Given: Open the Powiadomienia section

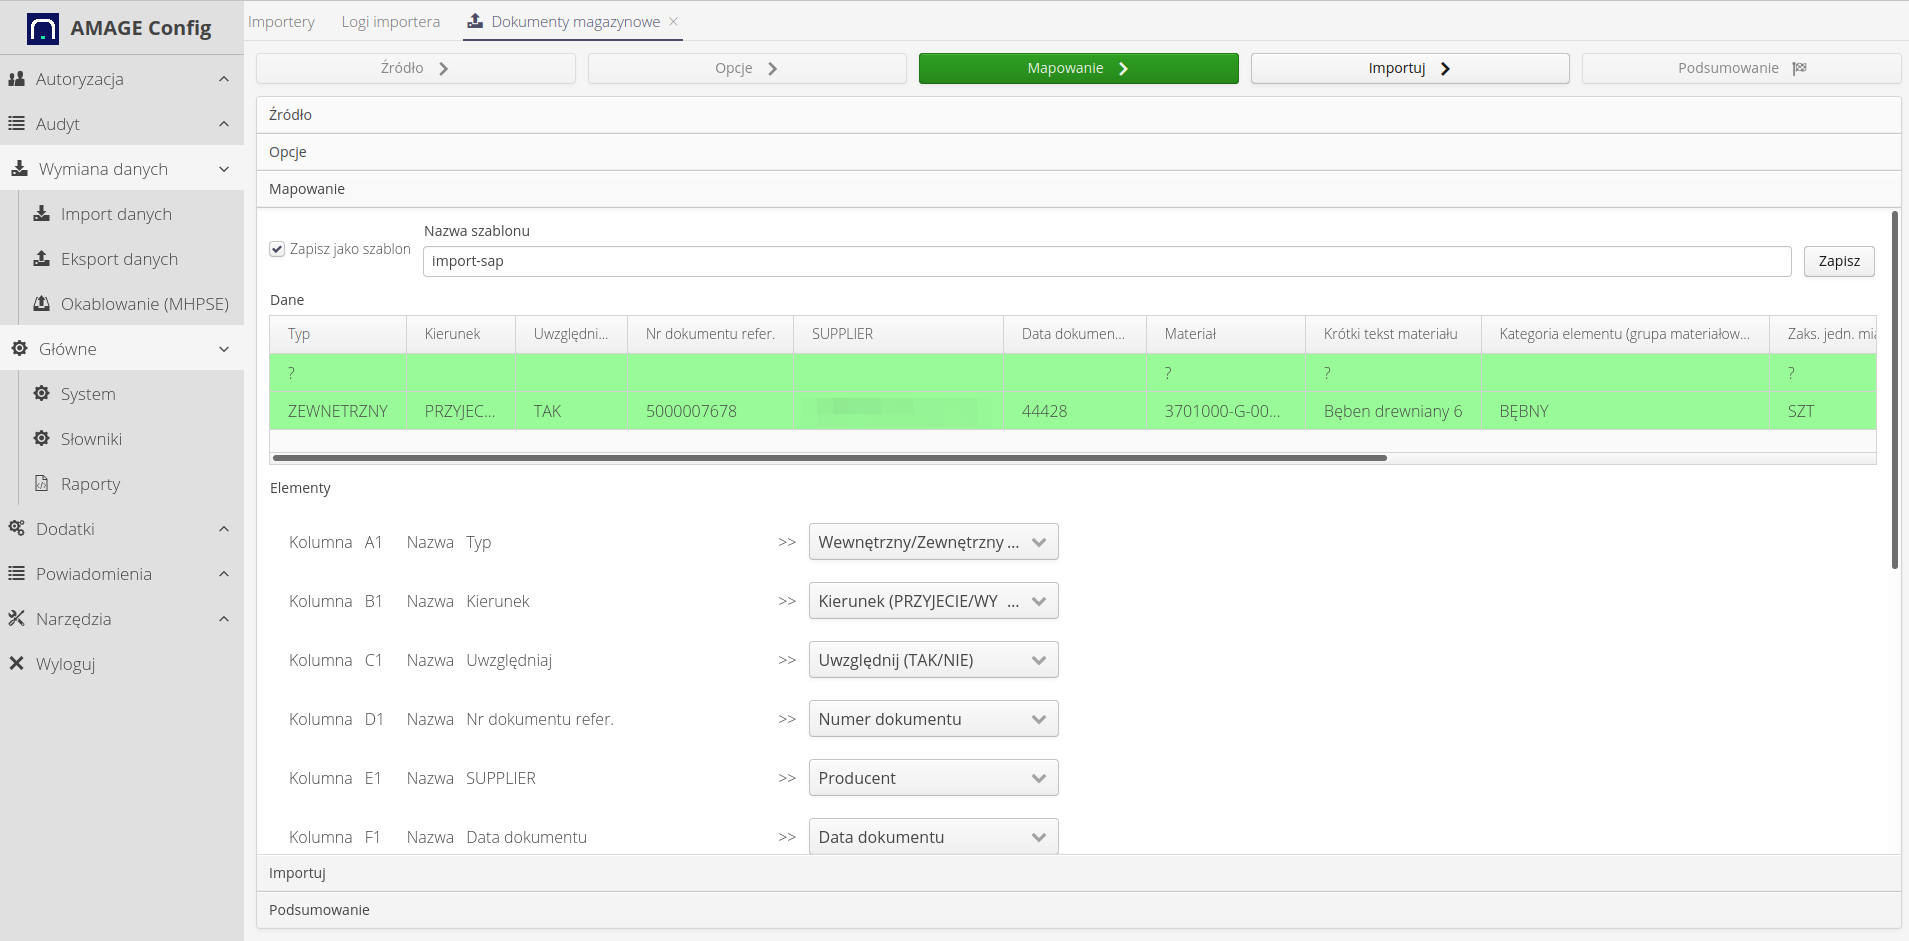Looking at the screenshot, I should [x=94, y=573].
